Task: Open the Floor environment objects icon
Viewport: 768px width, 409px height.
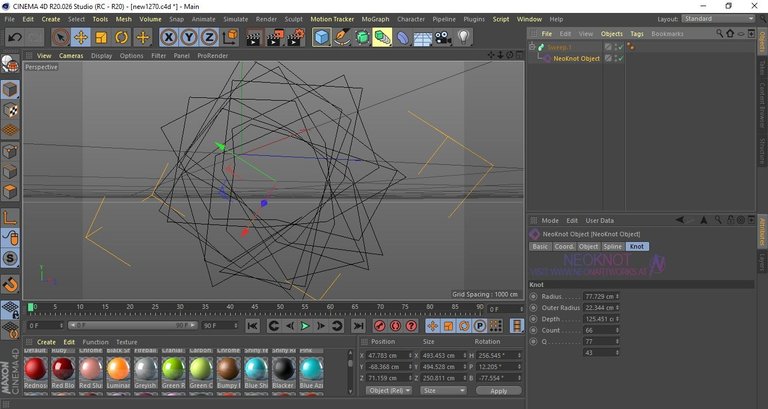Action: (423, 37)
